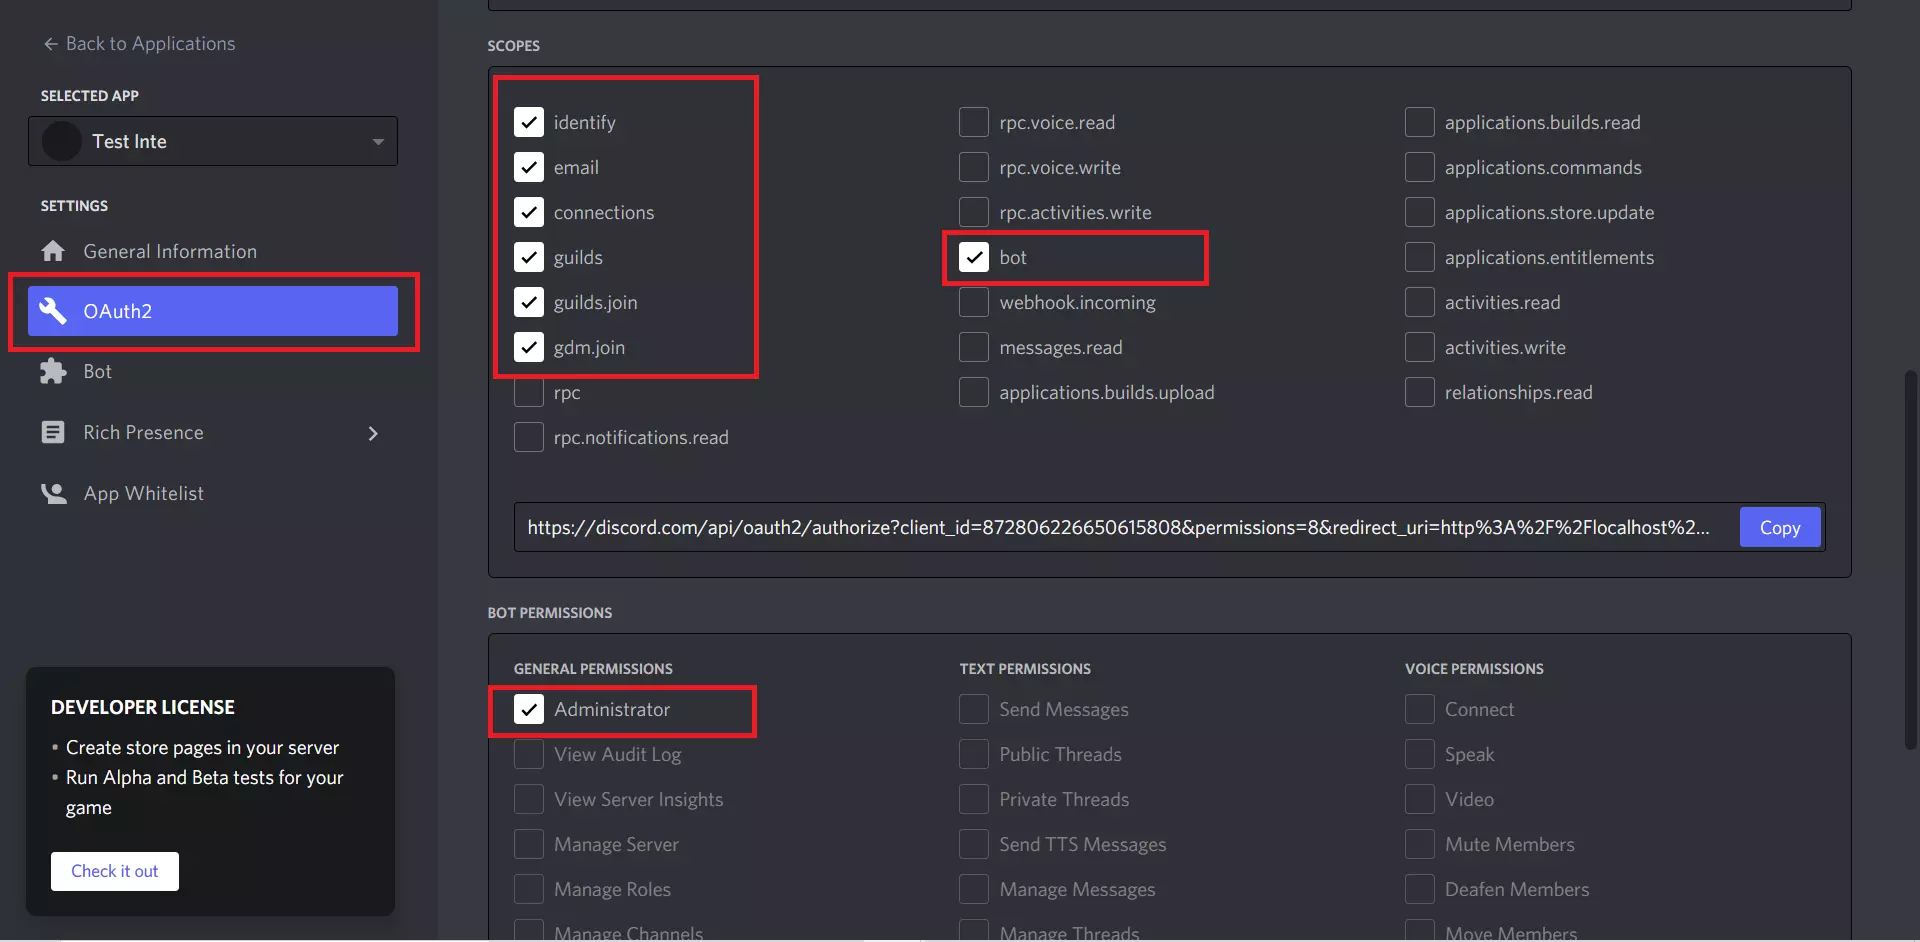Screen dimensions: 1920x942
Task: Go to the Bot settings page
Action: (x=213, y=372)
